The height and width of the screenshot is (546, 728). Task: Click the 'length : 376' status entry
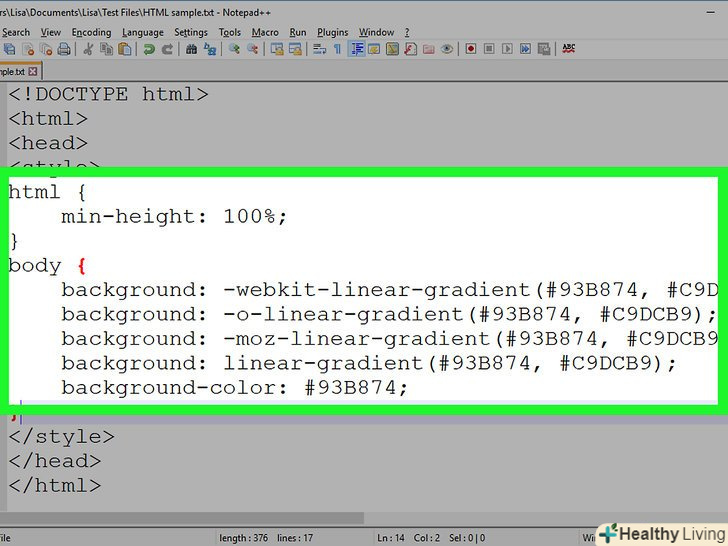243,538
